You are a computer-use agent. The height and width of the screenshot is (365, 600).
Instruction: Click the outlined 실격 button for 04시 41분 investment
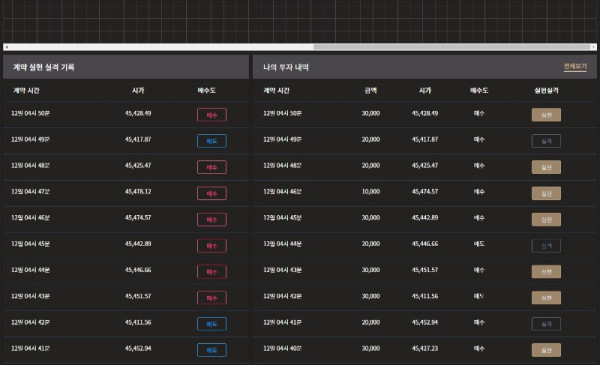point(546,324)
